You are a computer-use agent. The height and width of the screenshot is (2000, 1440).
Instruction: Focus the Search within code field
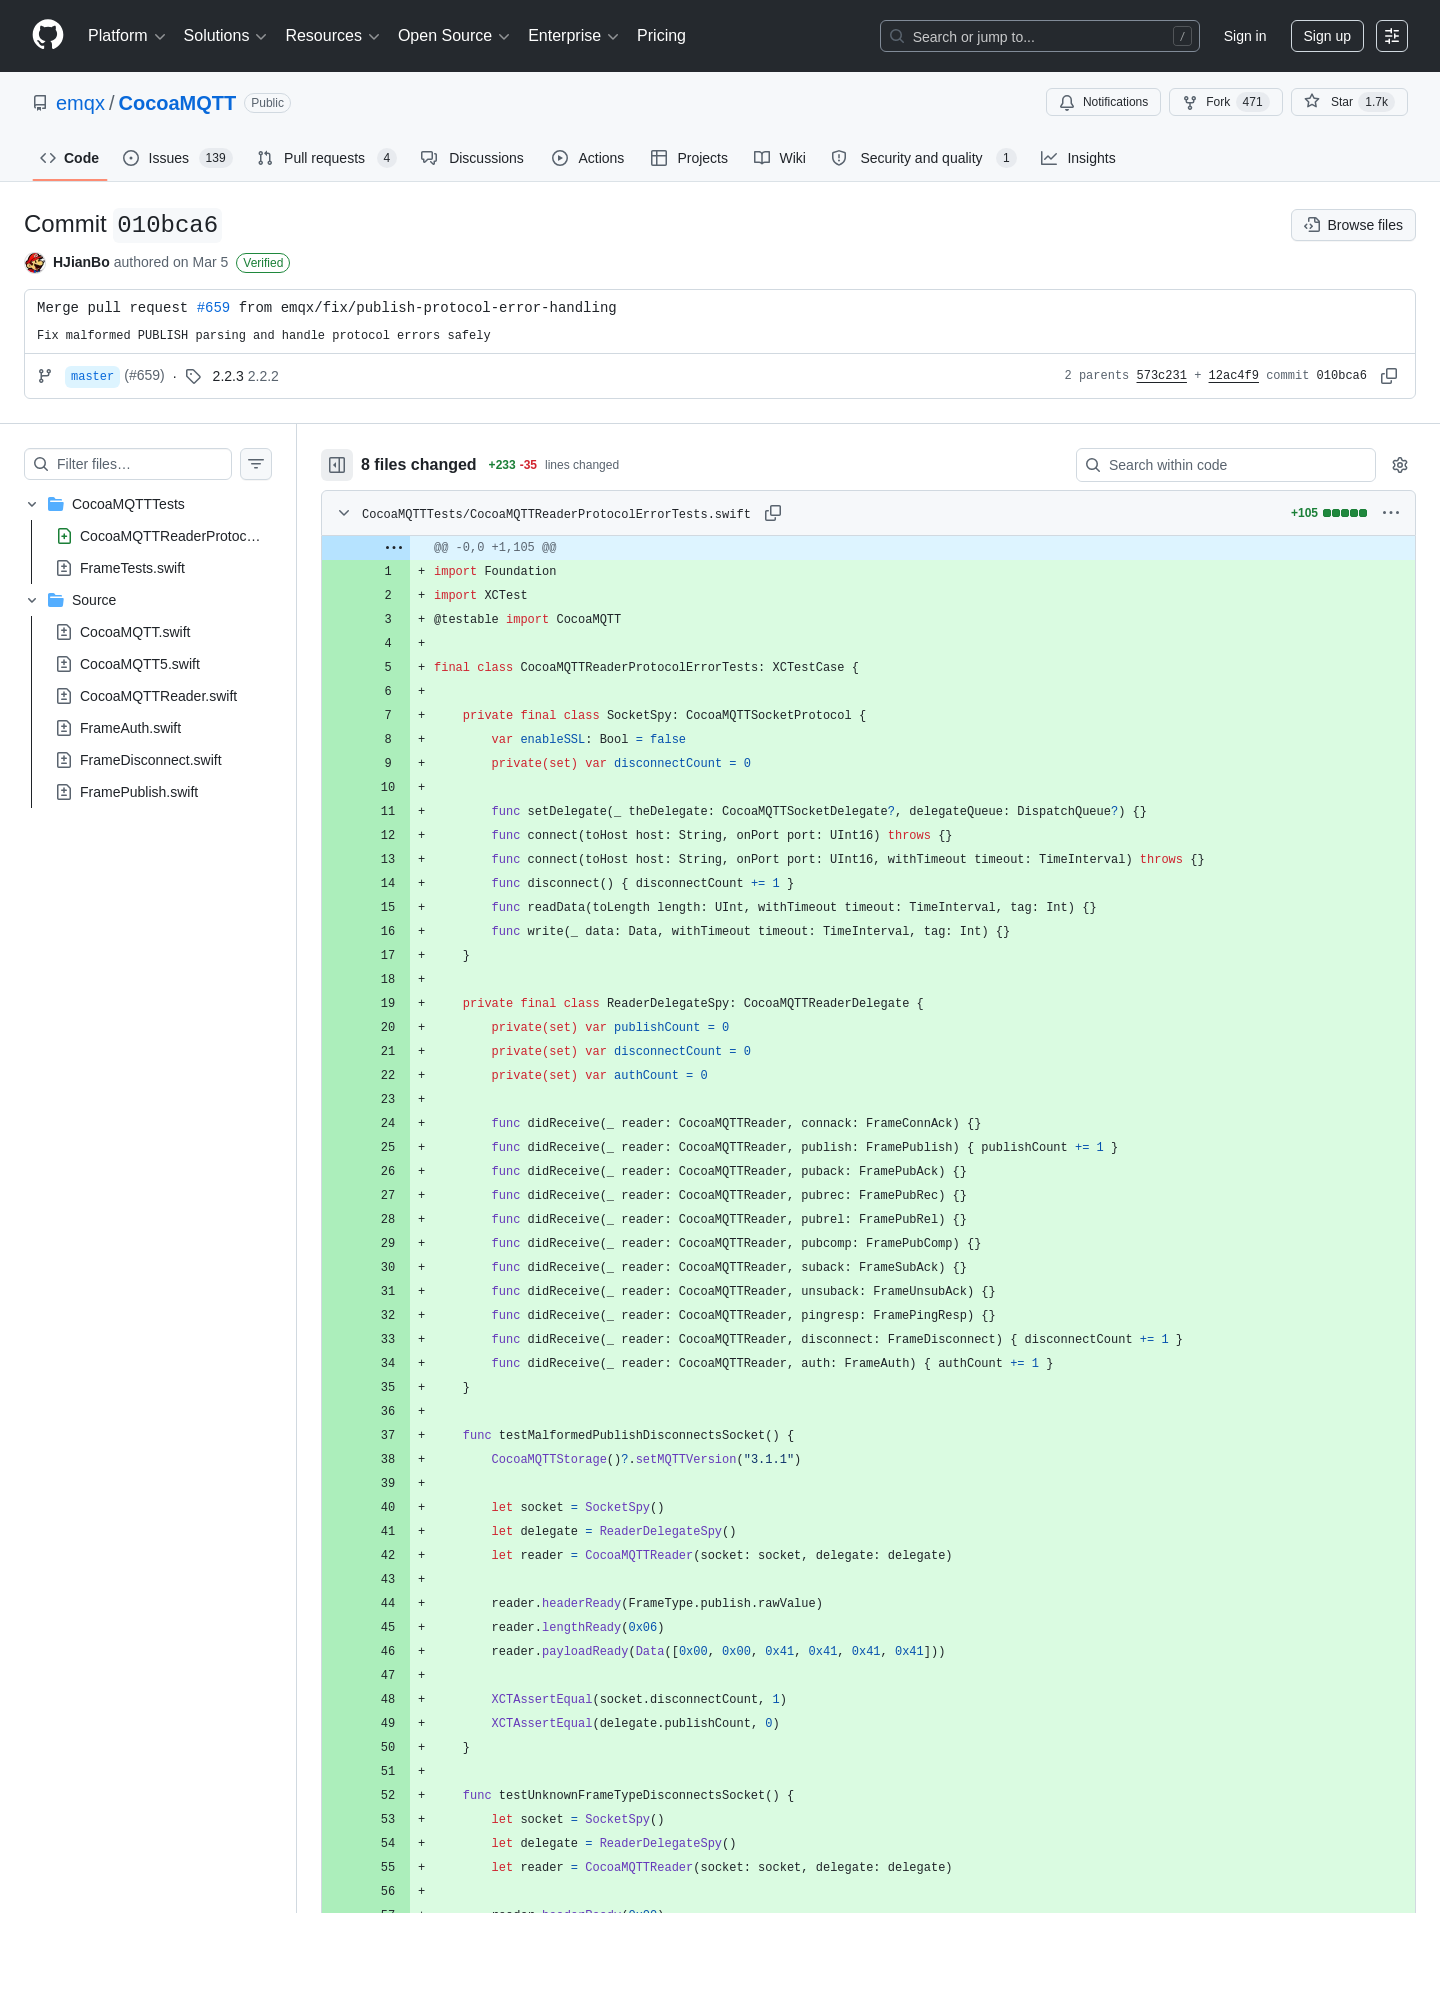1226,465
